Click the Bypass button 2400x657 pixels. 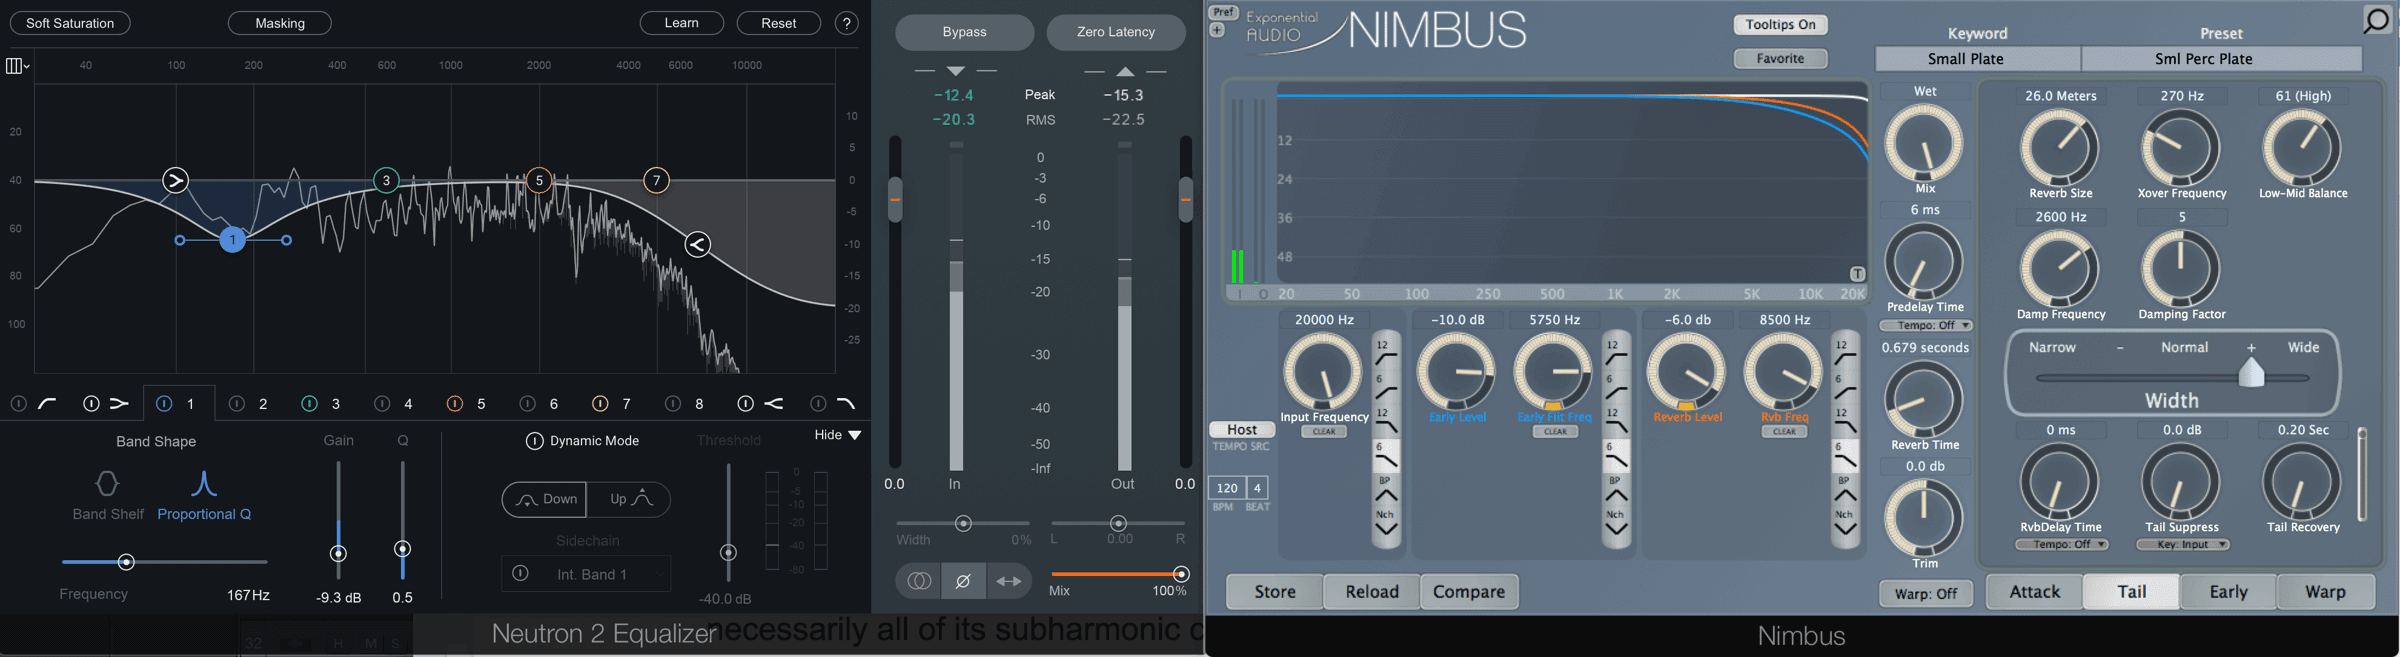[x=965, y=32]
